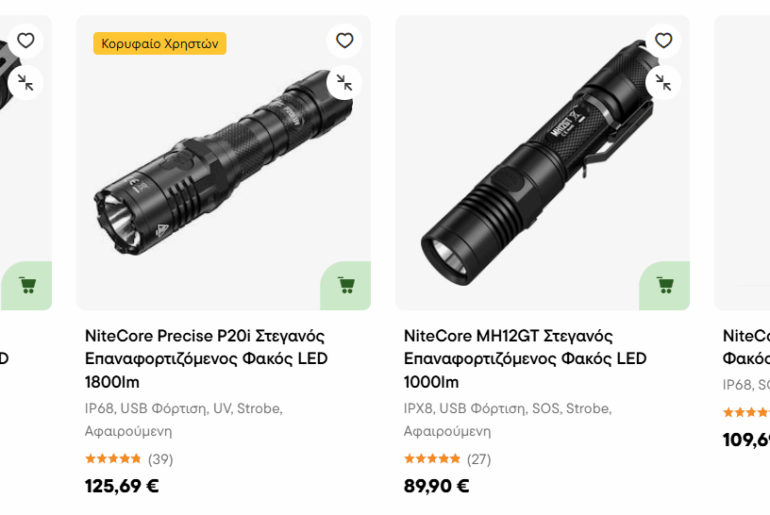Screen dimensions: 770x515
Task: Add NiteCore P20i to comparison with arrows icon
Action: [344, 82]
